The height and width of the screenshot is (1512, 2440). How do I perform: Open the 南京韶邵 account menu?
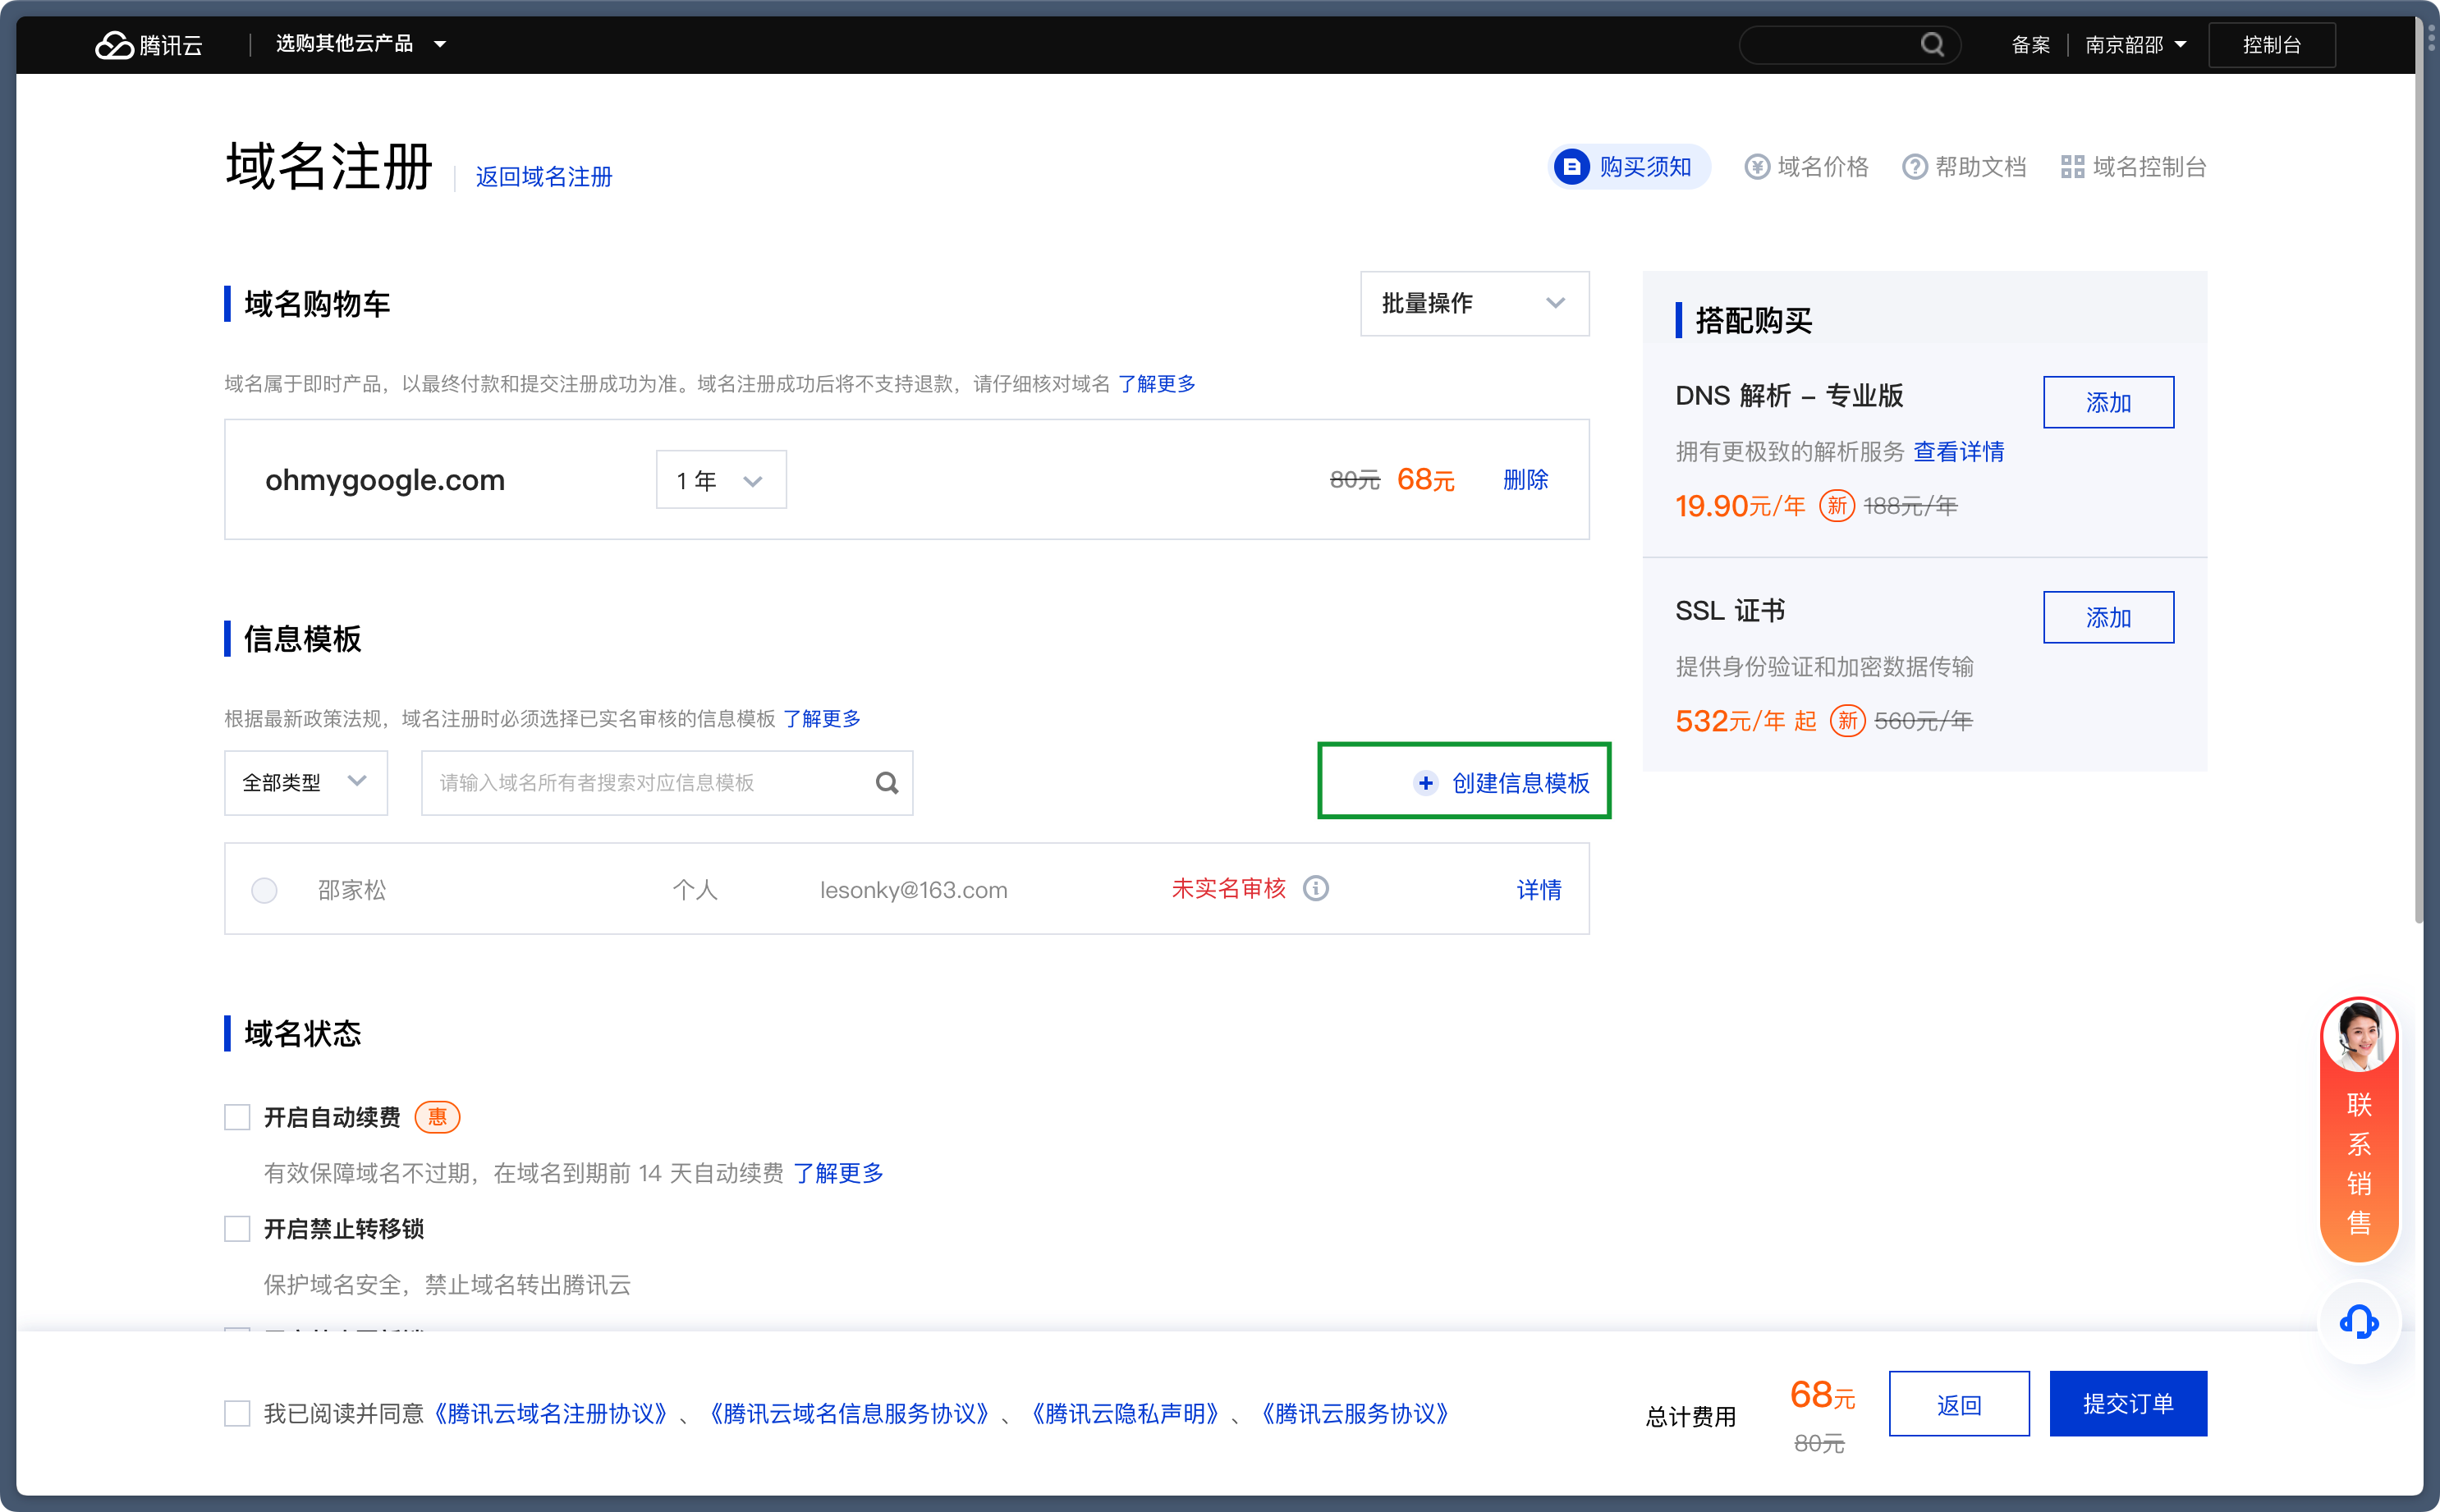pos(2134,45)
